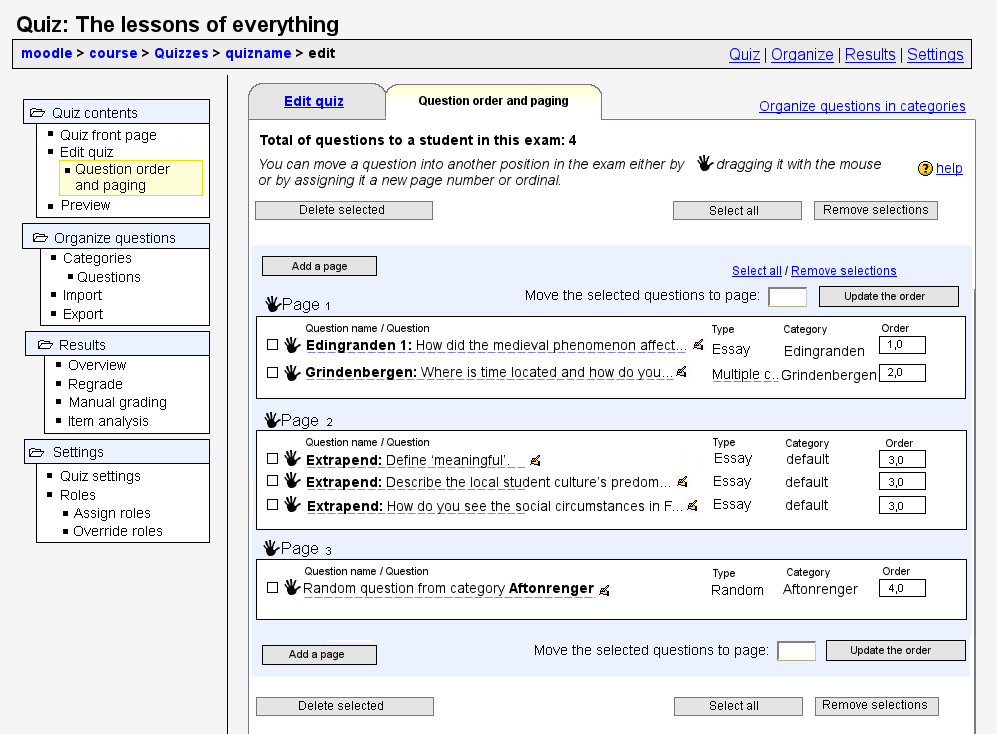Click the order field showing 4,0
Viewport: 997px width, 734px height.
click(x=905, y=588)
